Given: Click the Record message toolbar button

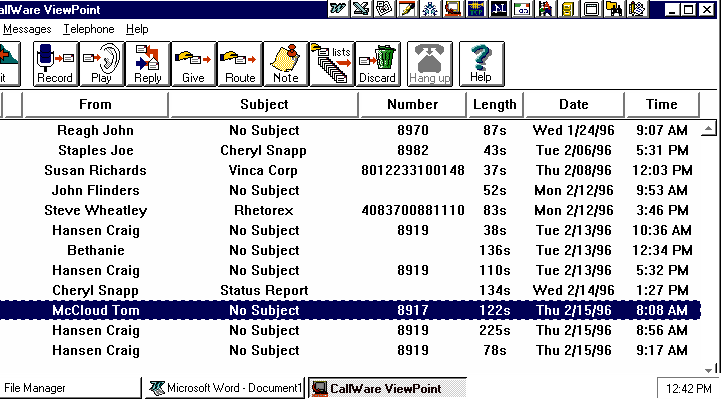Looking at the screenshot, I should 55,64.
